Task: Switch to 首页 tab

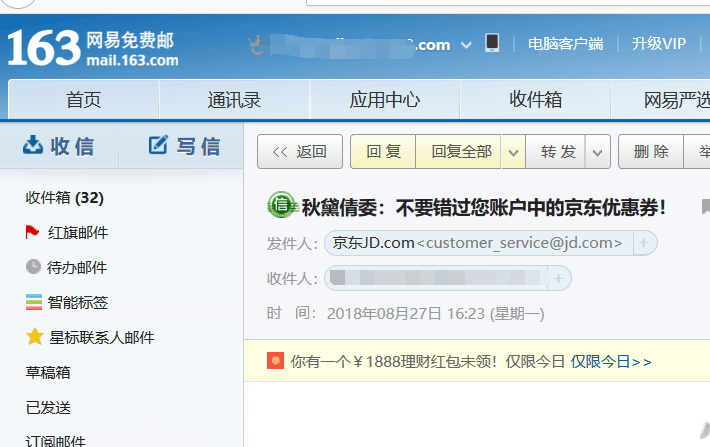Action: point(84,100)
